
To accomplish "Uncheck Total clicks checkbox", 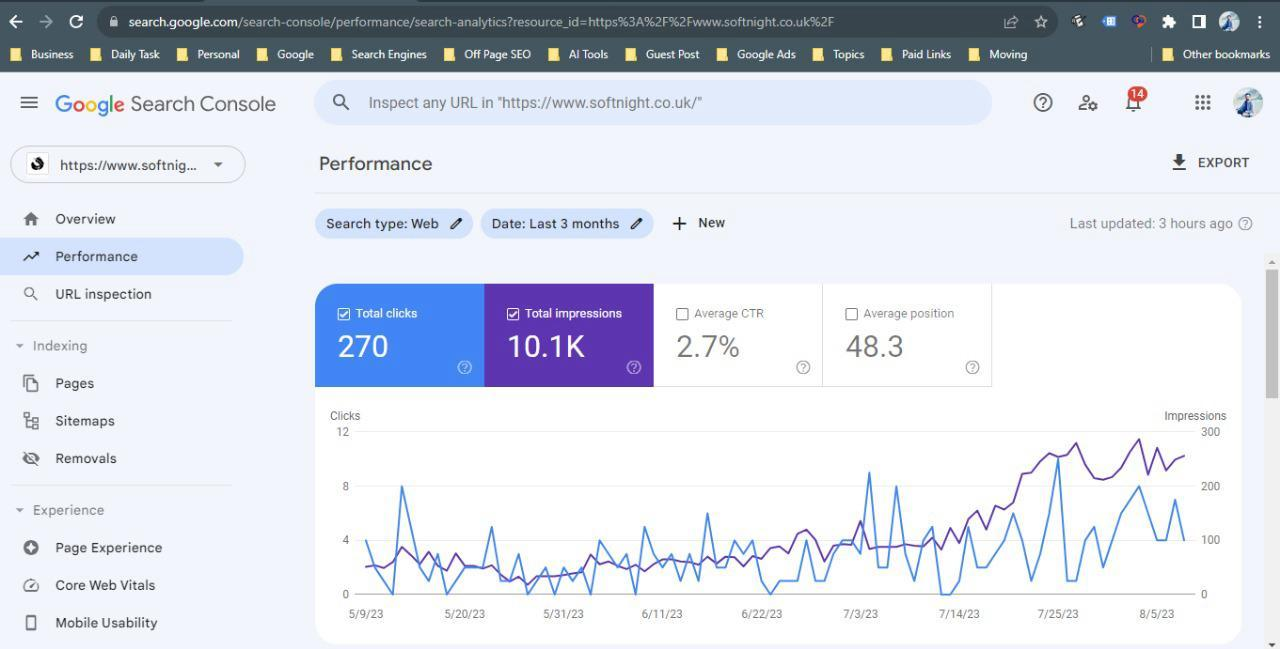I will (x=344, y=314).
